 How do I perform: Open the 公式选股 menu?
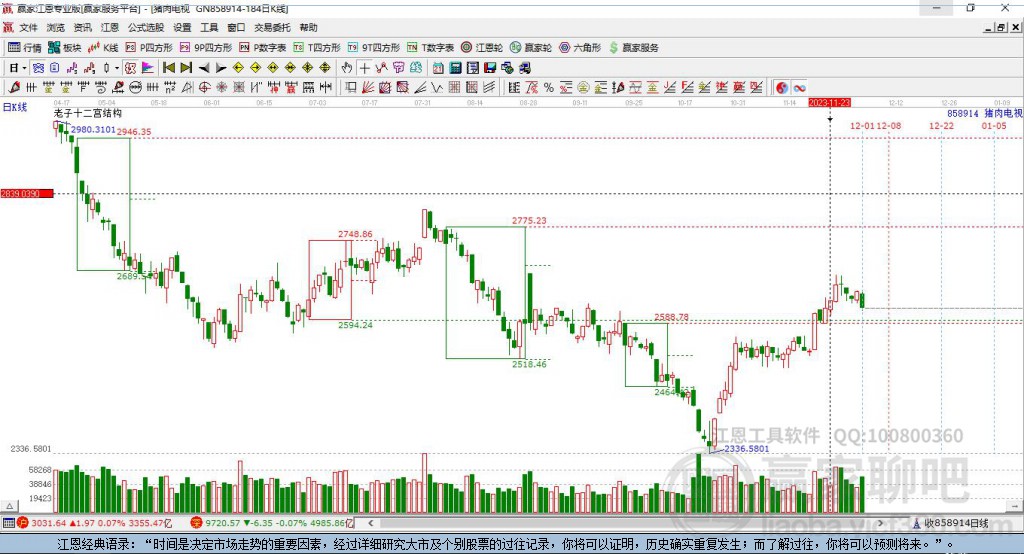point(146,27)
